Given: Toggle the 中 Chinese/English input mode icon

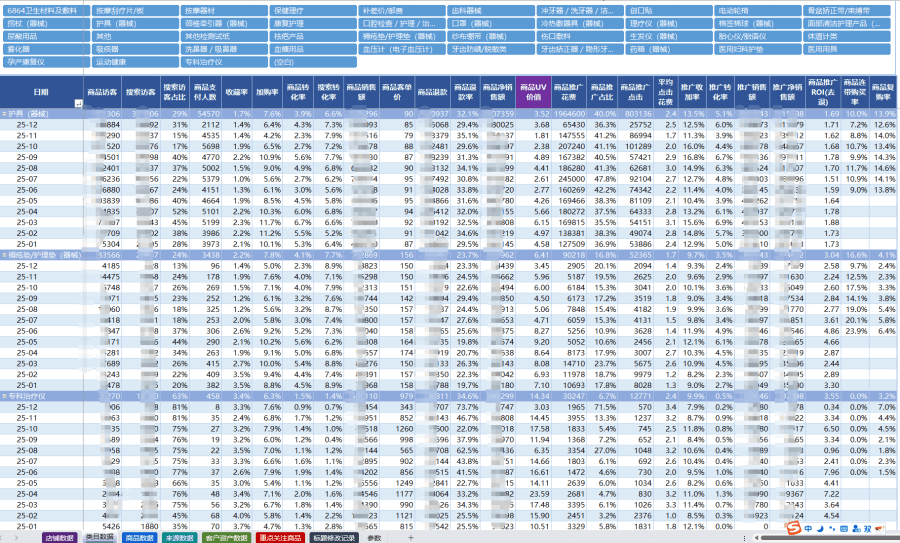Looking at the screenshot, I should coord(806,526).
